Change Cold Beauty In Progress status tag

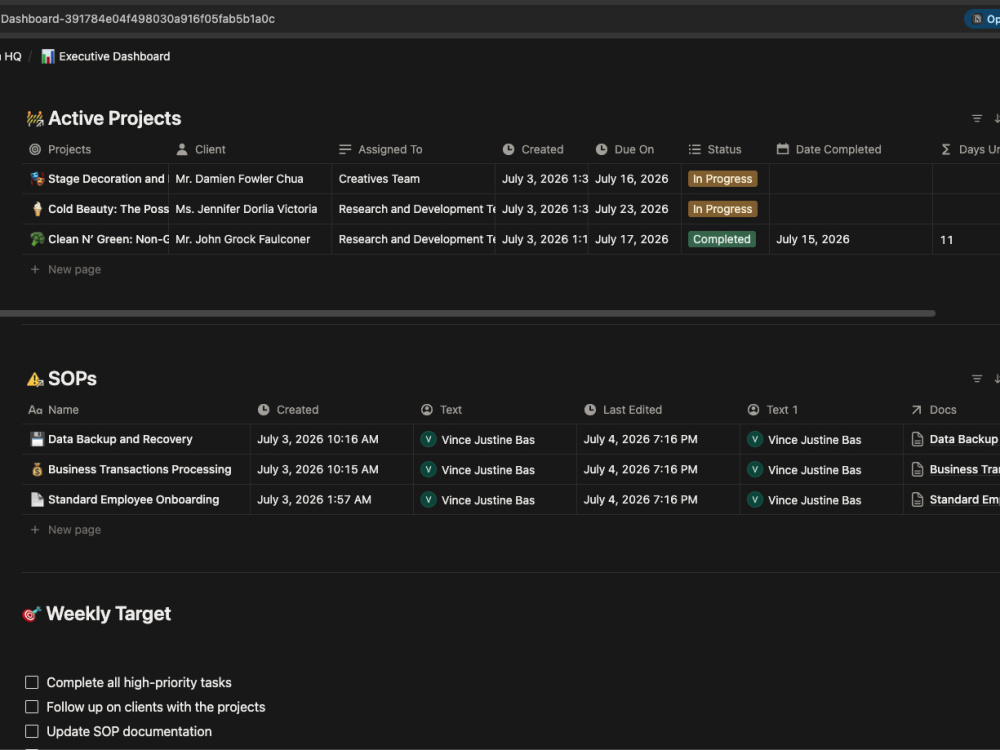click(x=722, y=209)
